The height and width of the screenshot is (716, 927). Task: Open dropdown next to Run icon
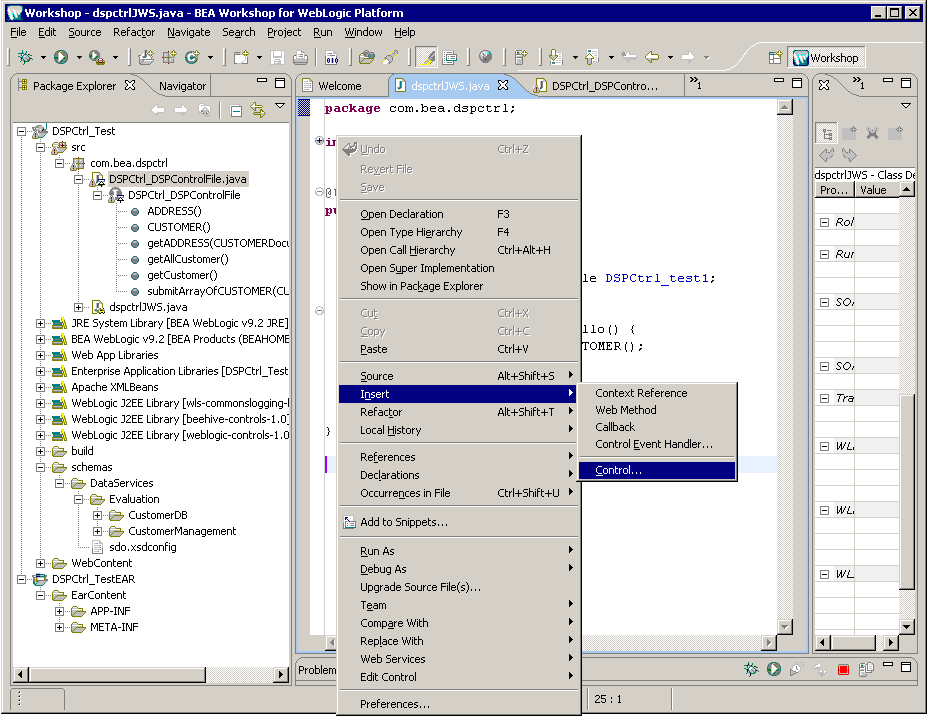pos(79,58)
